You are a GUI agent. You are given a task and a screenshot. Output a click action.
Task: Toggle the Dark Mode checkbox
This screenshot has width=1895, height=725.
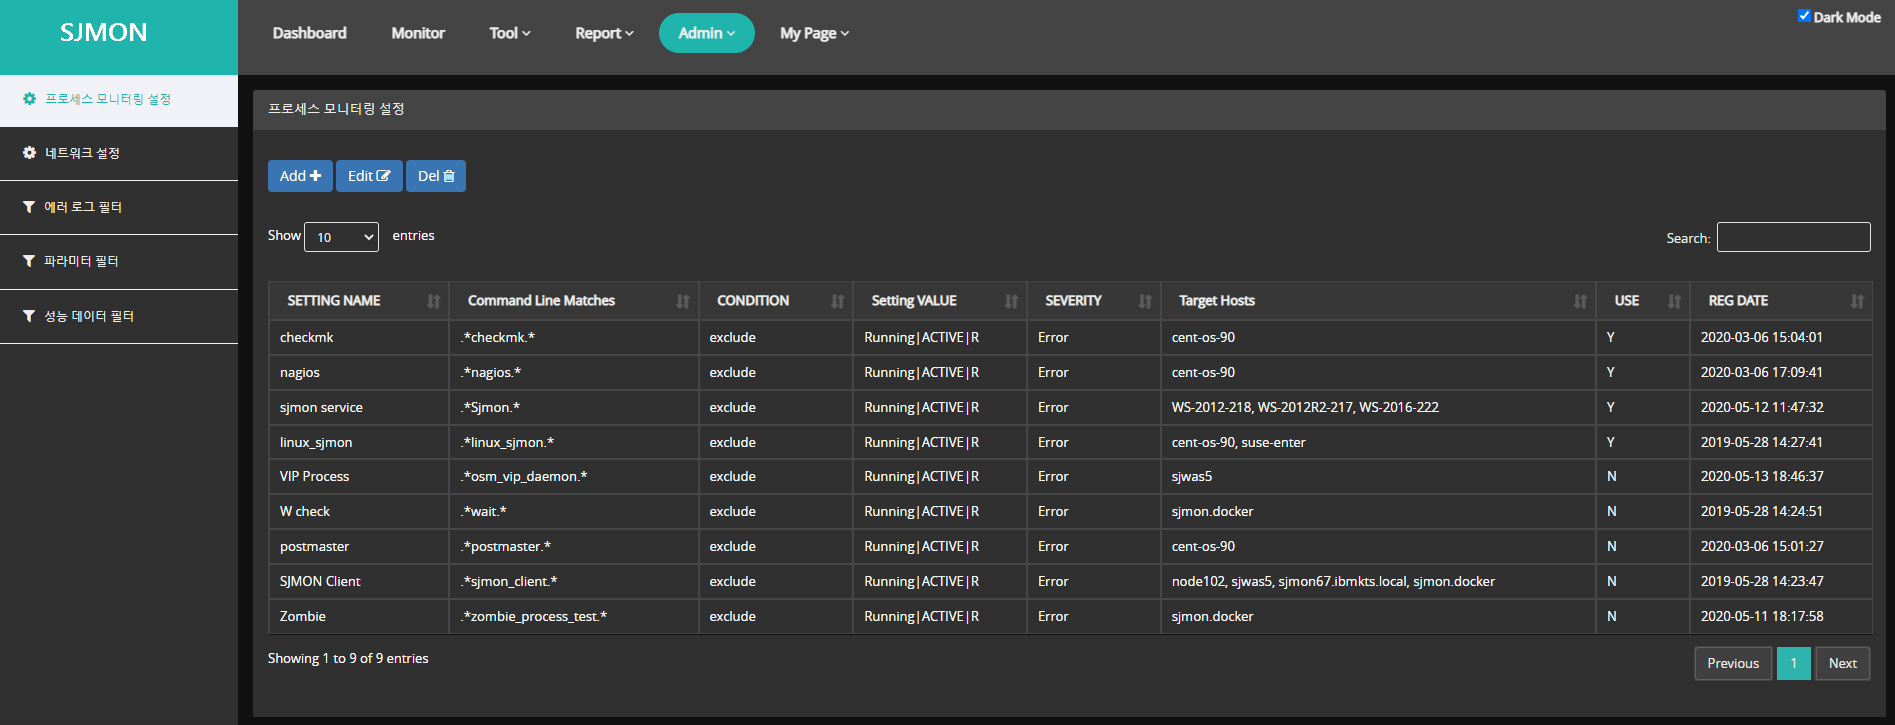[1804, 16]
